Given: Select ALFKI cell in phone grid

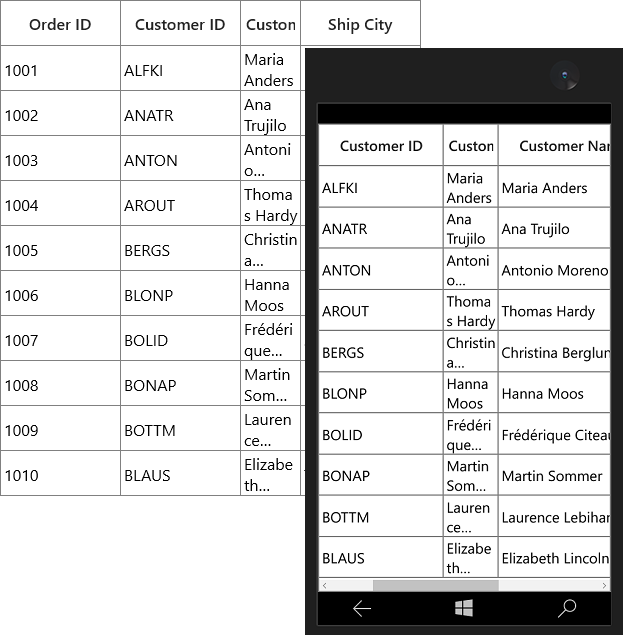Looking at the screenshot, I should 381,186.
